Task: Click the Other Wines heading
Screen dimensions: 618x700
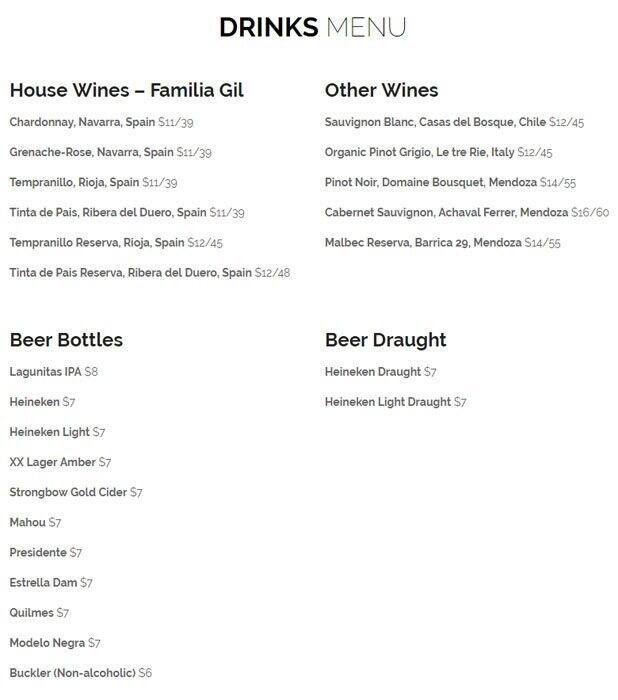Action: pyautogui.click(x=381, y=90)
